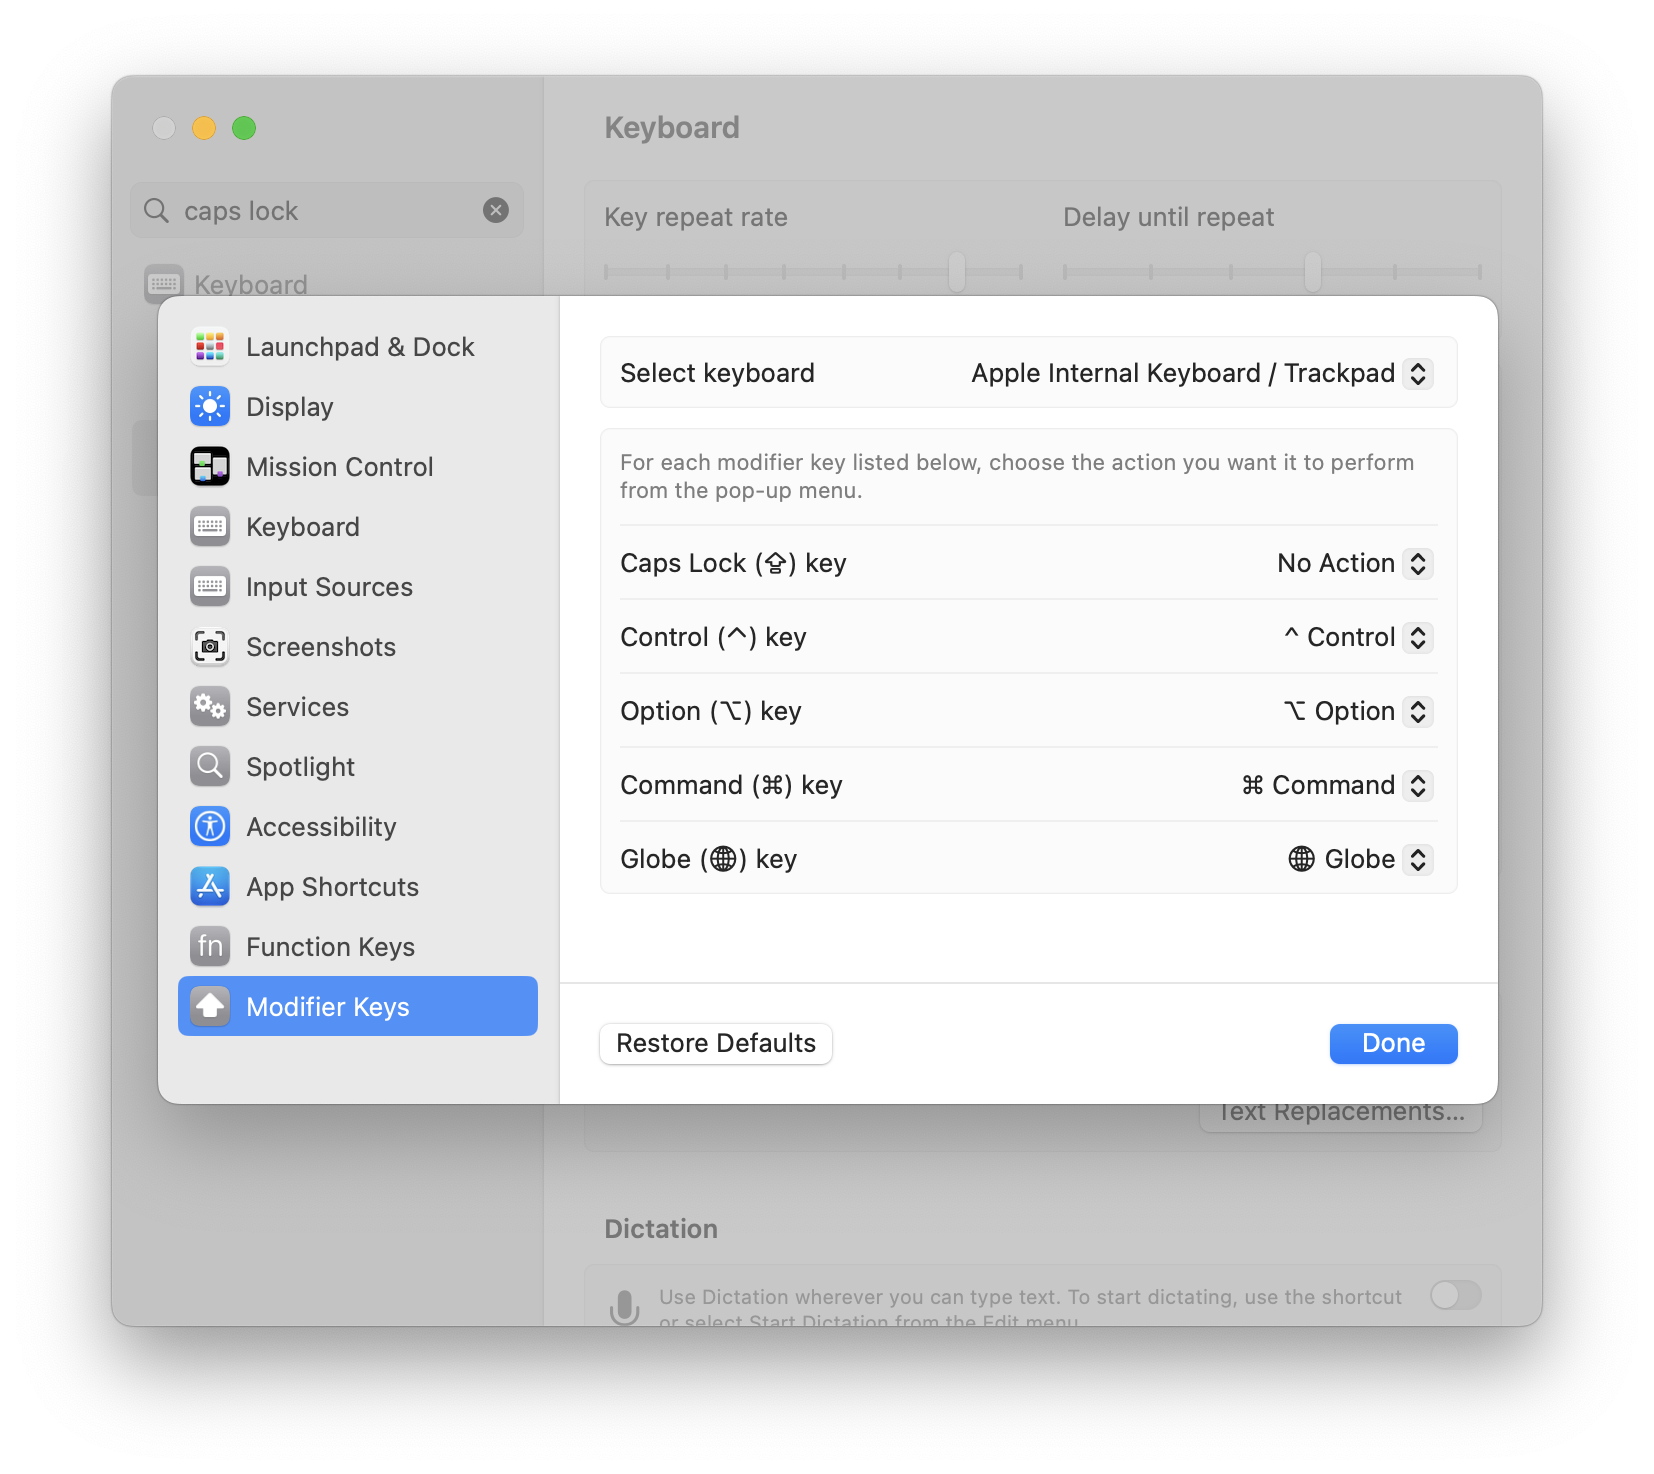
Task: Click the caps lock search field
Action: tap(327, 210)
